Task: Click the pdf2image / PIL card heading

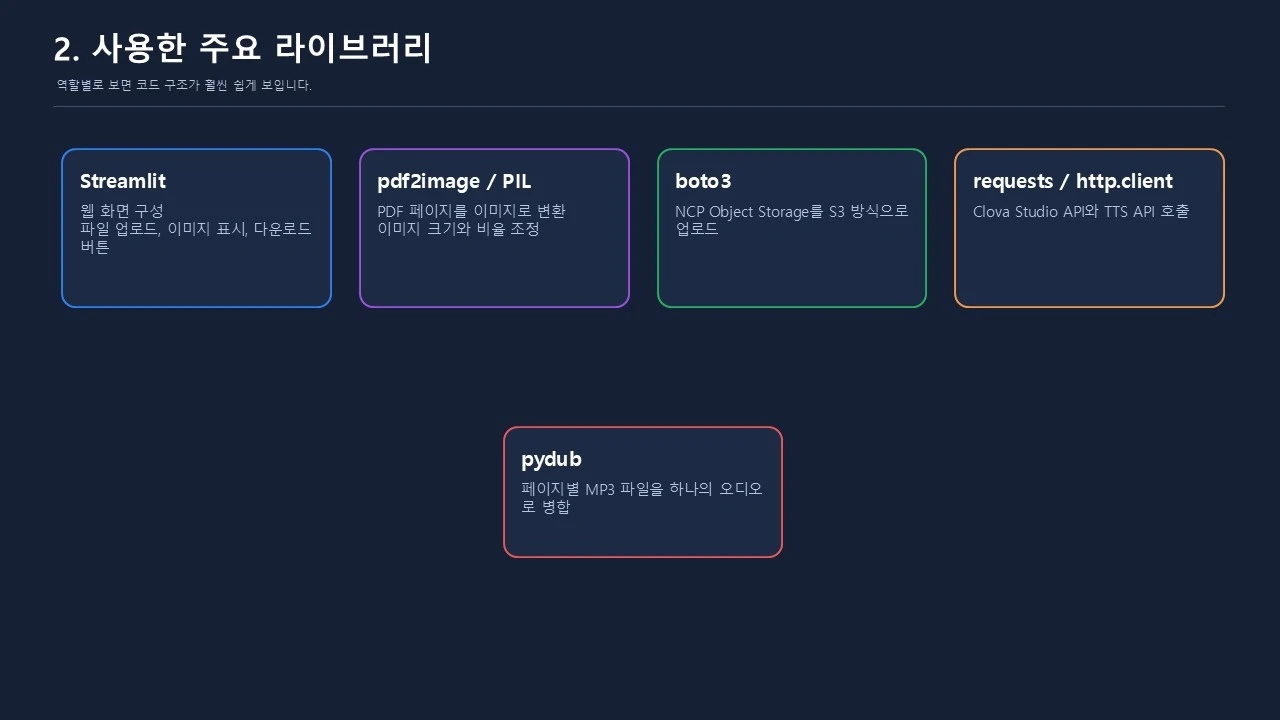Action: 454,181
